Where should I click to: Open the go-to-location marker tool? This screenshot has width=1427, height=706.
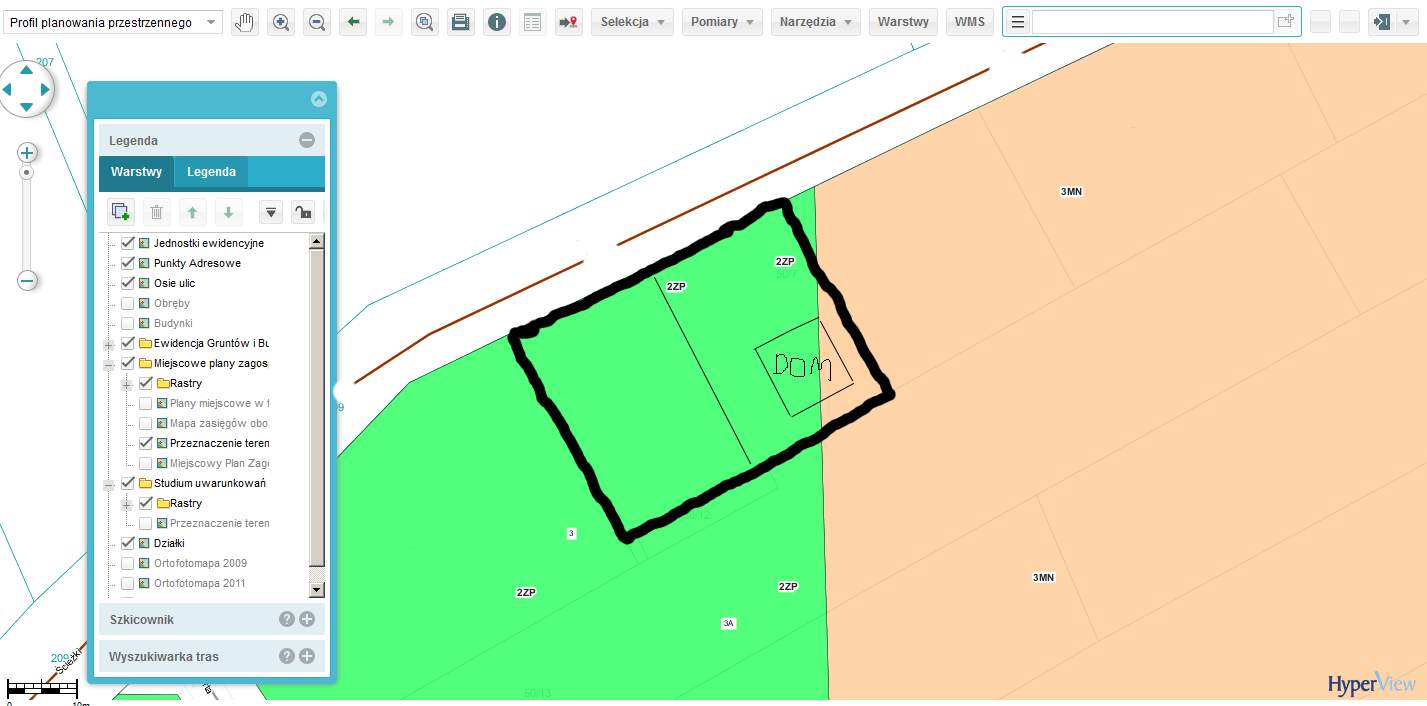pyautogui.click(x=569, y=22)
